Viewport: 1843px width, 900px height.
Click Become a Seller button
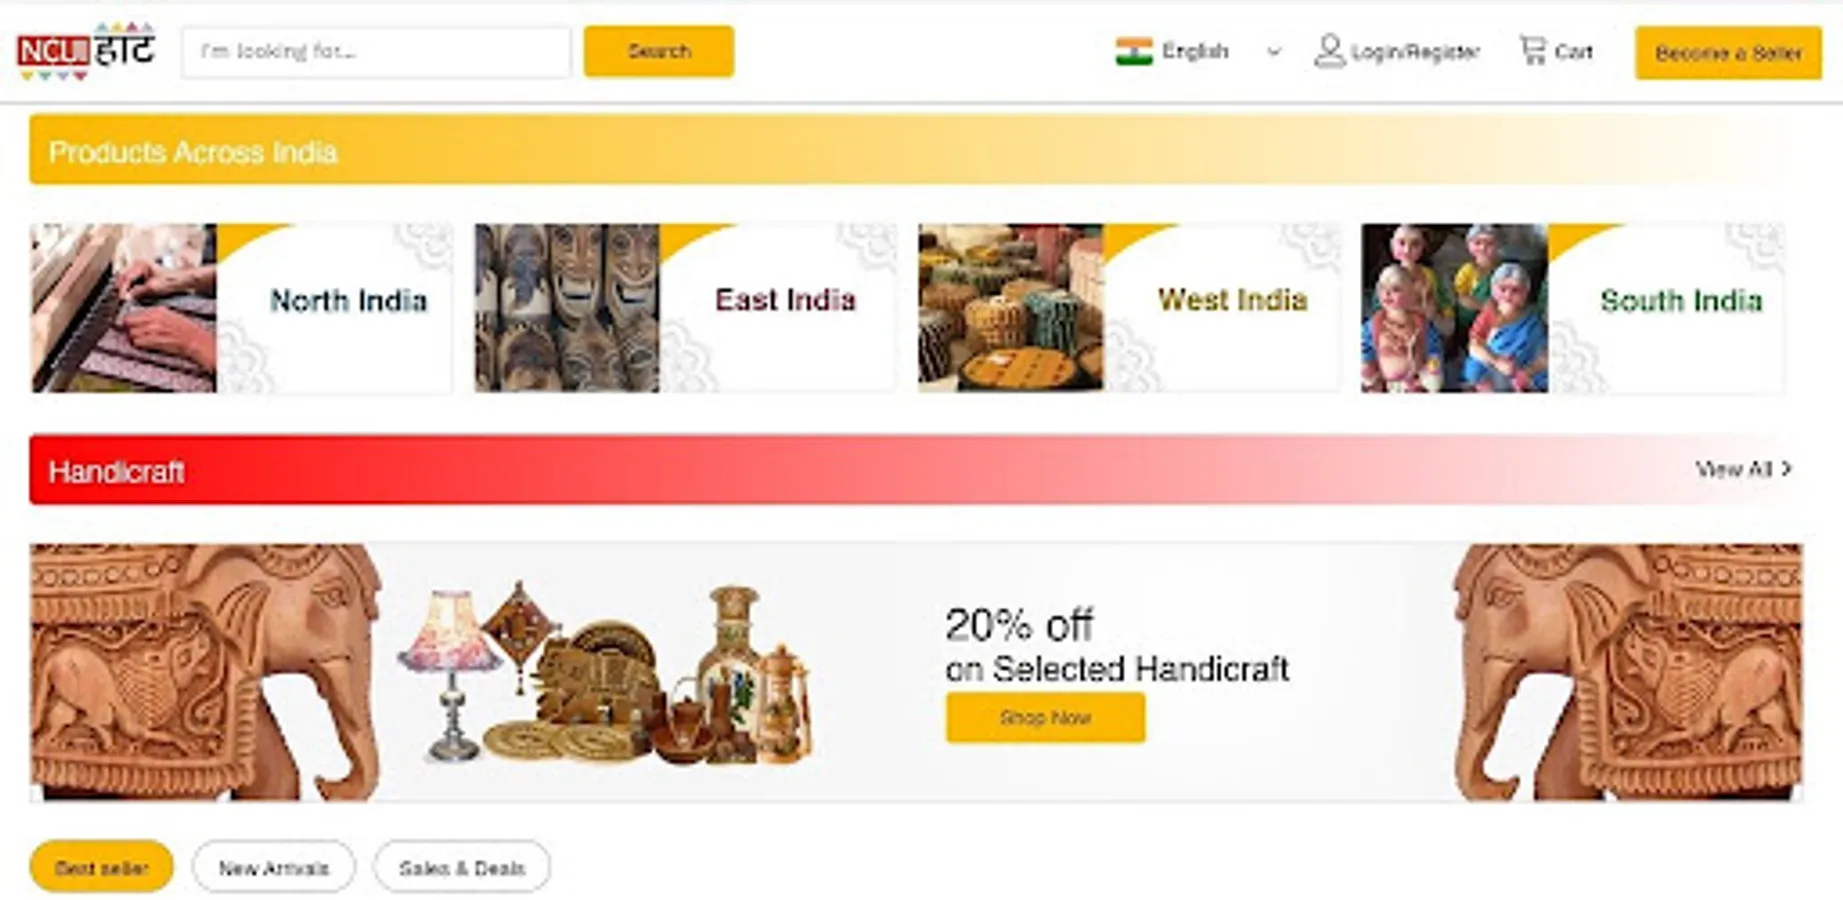[1728, 53]
